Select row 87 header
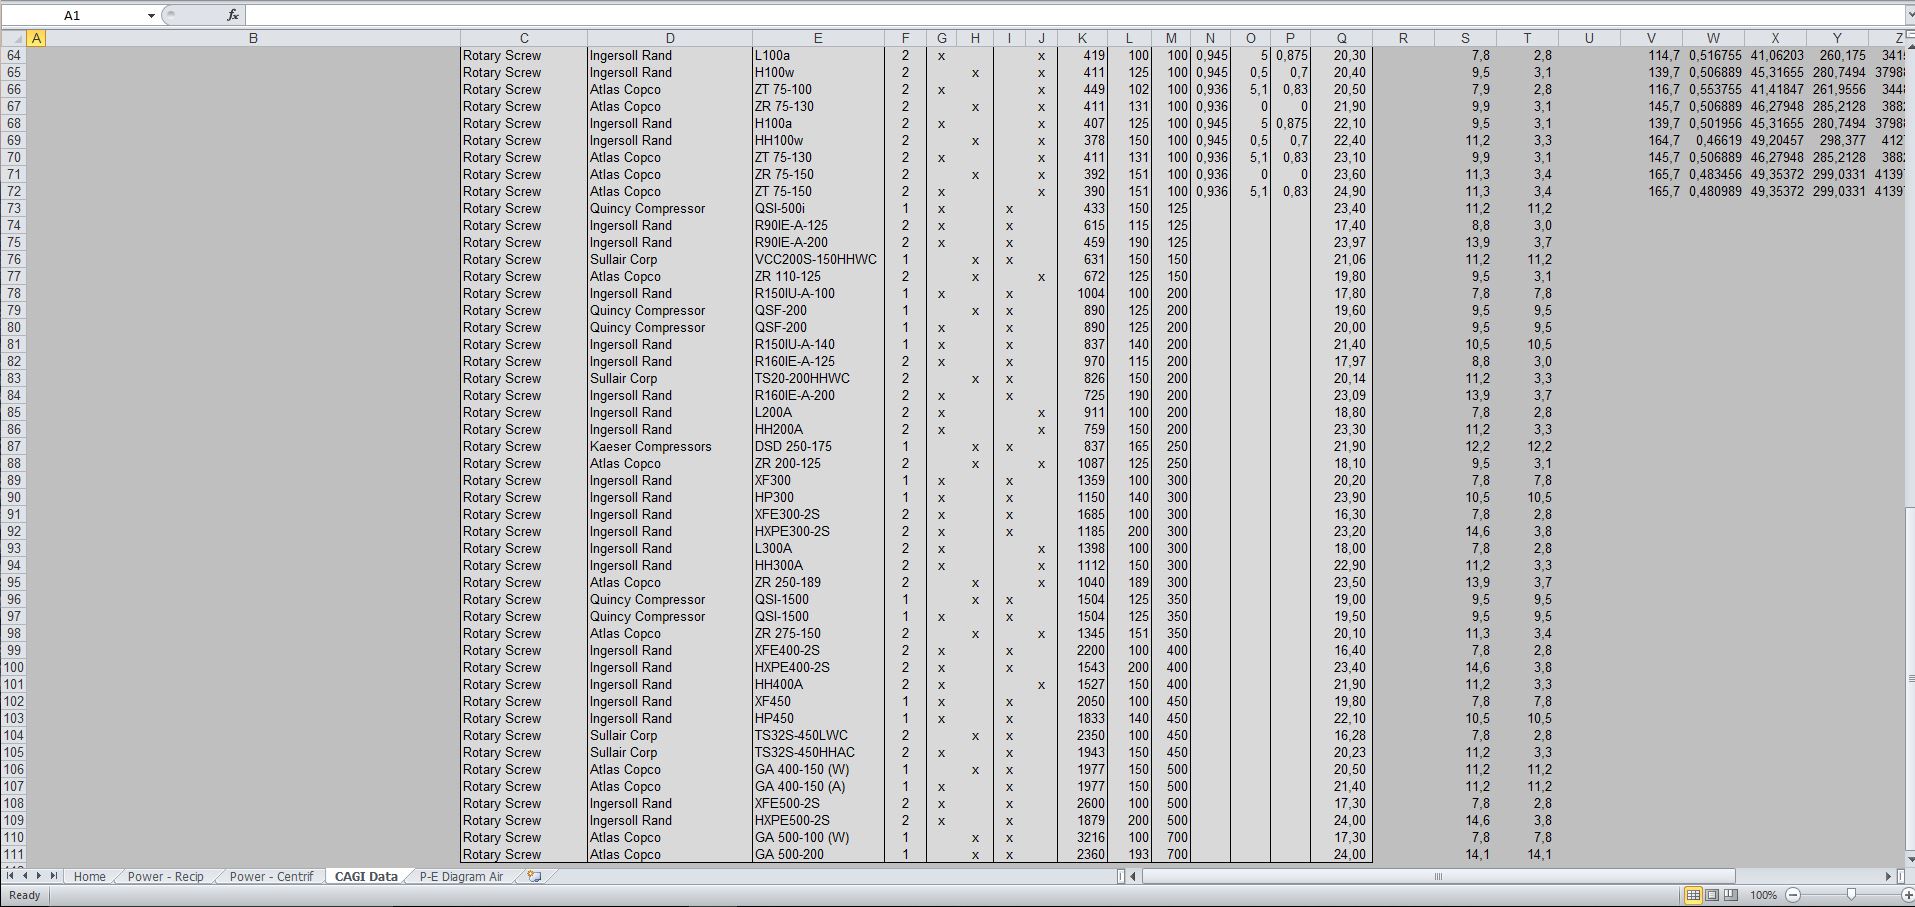The image size is (1915, 907). pyautogui.click(x=13, y=446)
